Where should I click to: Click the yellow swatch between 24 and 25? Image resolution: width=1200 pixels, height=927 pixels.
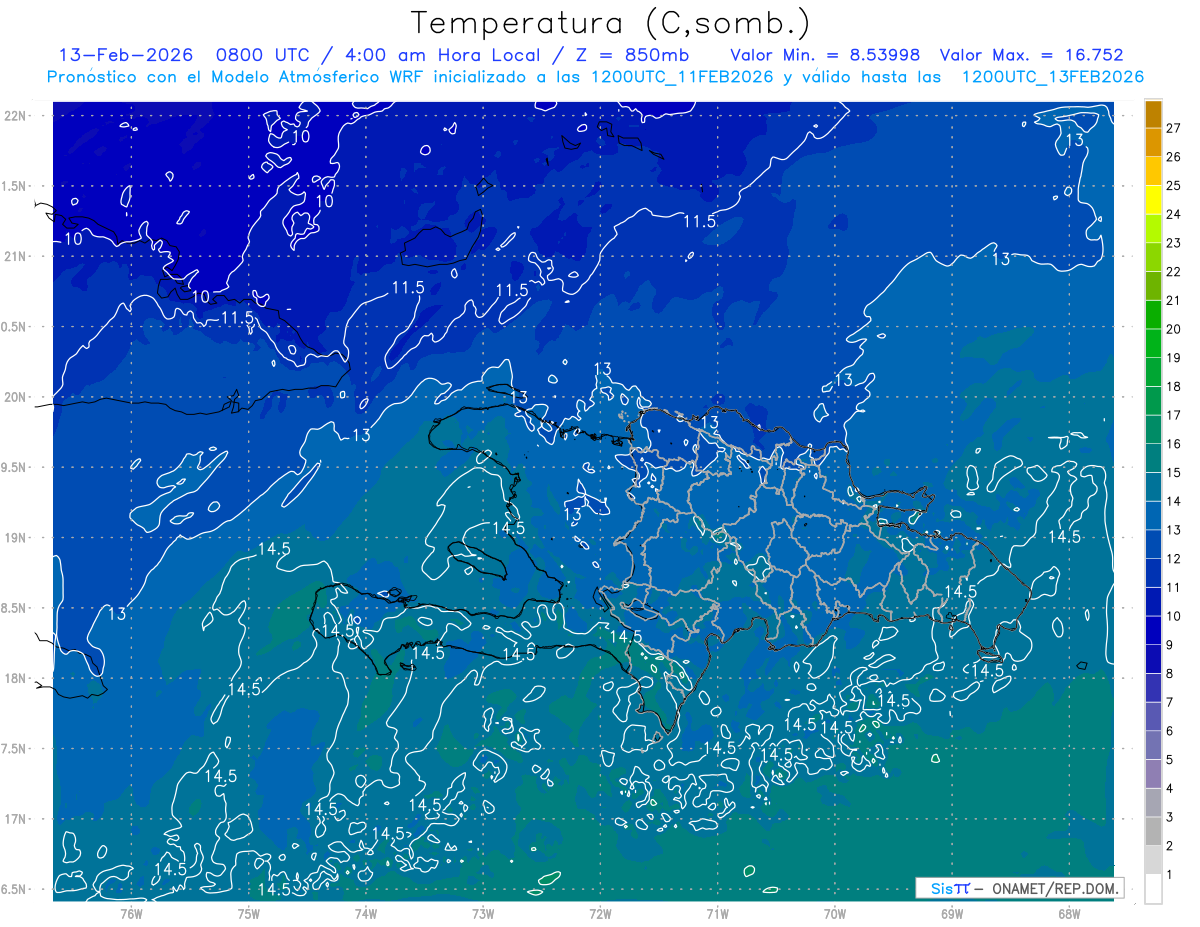(x=1153, y=200)
